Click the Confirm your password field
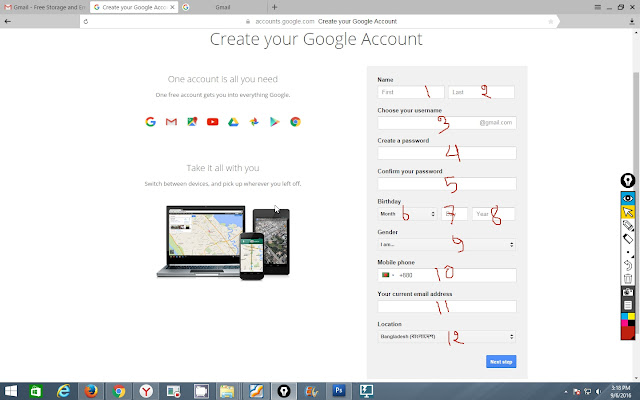This screenshot has height=400, width=640. click(x=447, y=184)
